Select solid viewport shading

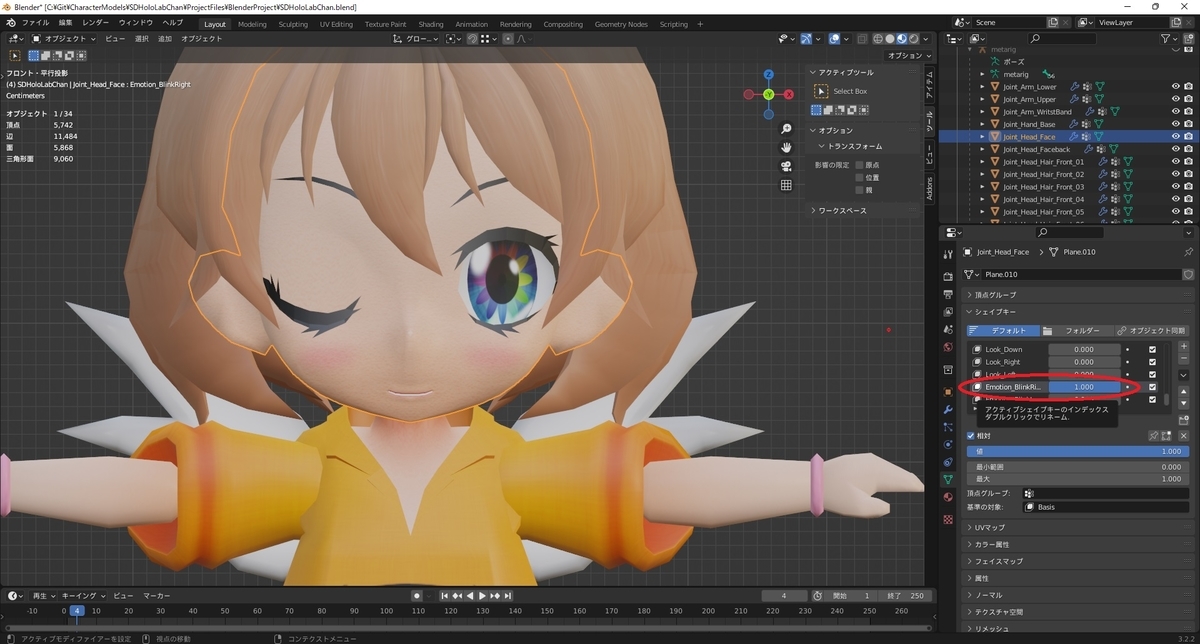pos(891,39)
